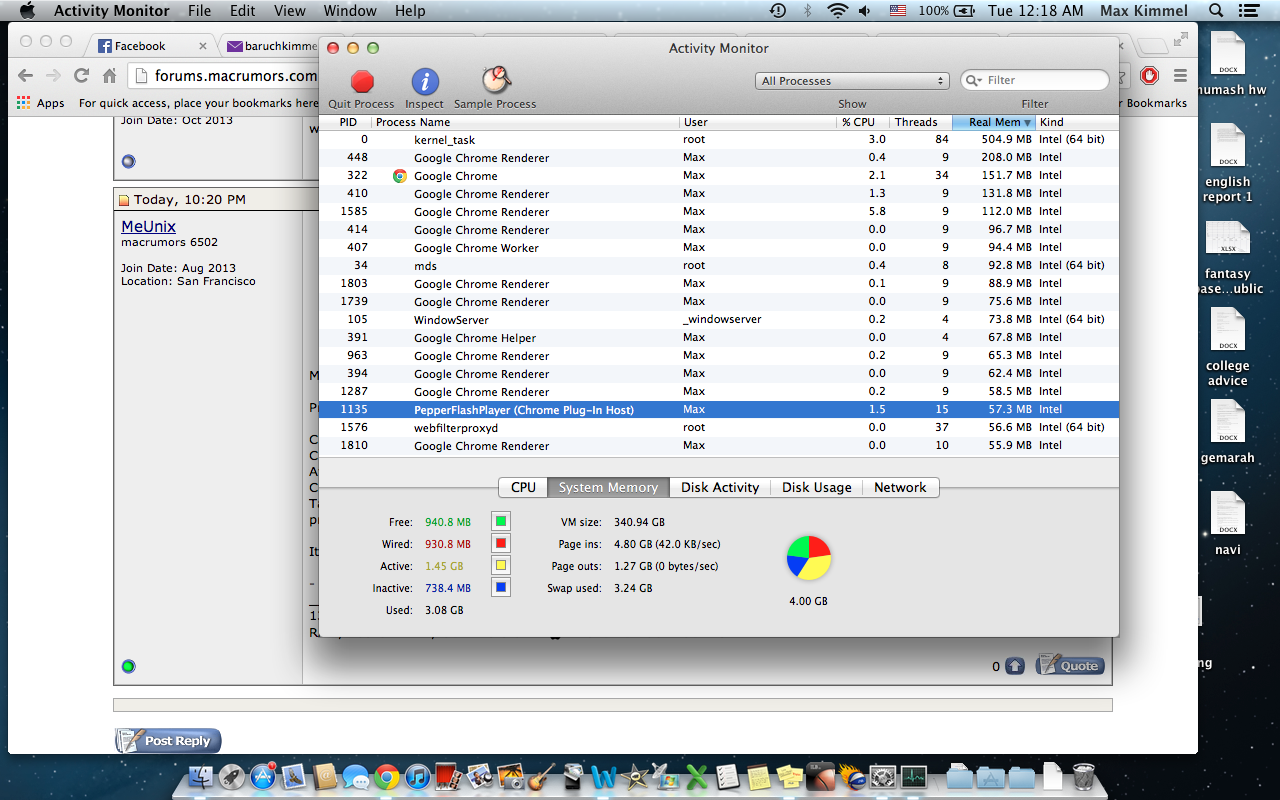Select the WindowServer process row
The height and width of the screenshot is (800, 1280).
[x=719, y=319]
